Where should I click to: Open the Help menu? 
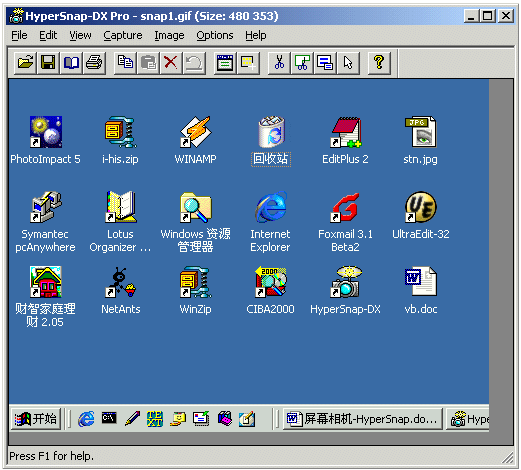click(x=256, y=35)
